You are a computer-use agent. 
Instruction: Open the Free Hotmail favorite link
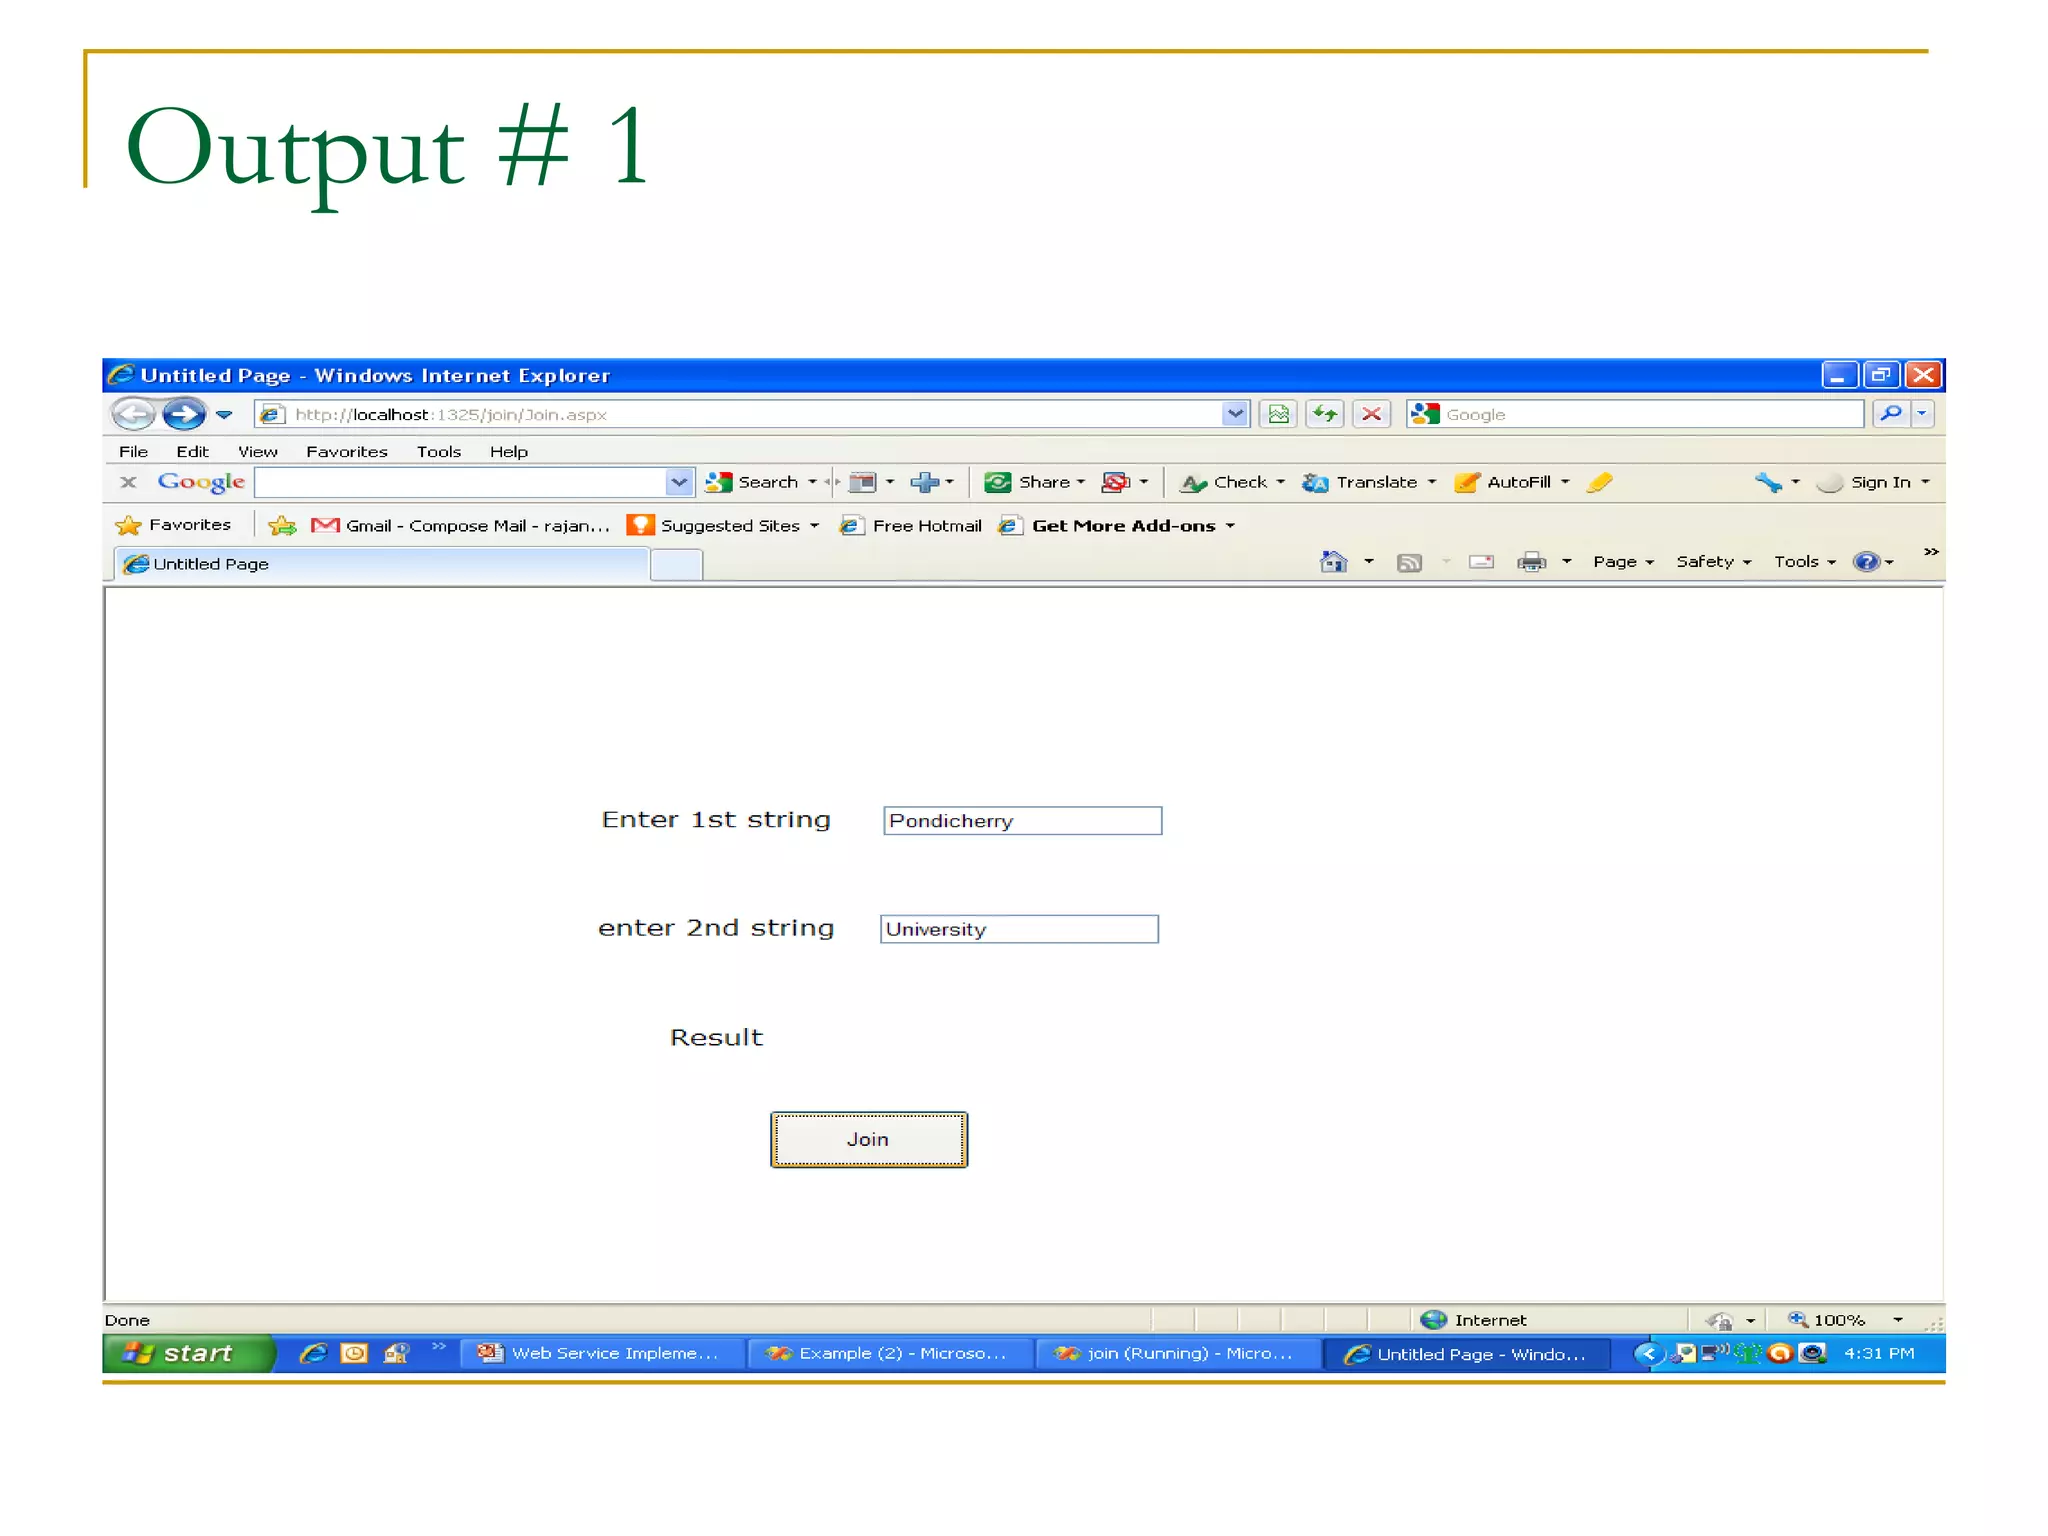click(911, 525)
